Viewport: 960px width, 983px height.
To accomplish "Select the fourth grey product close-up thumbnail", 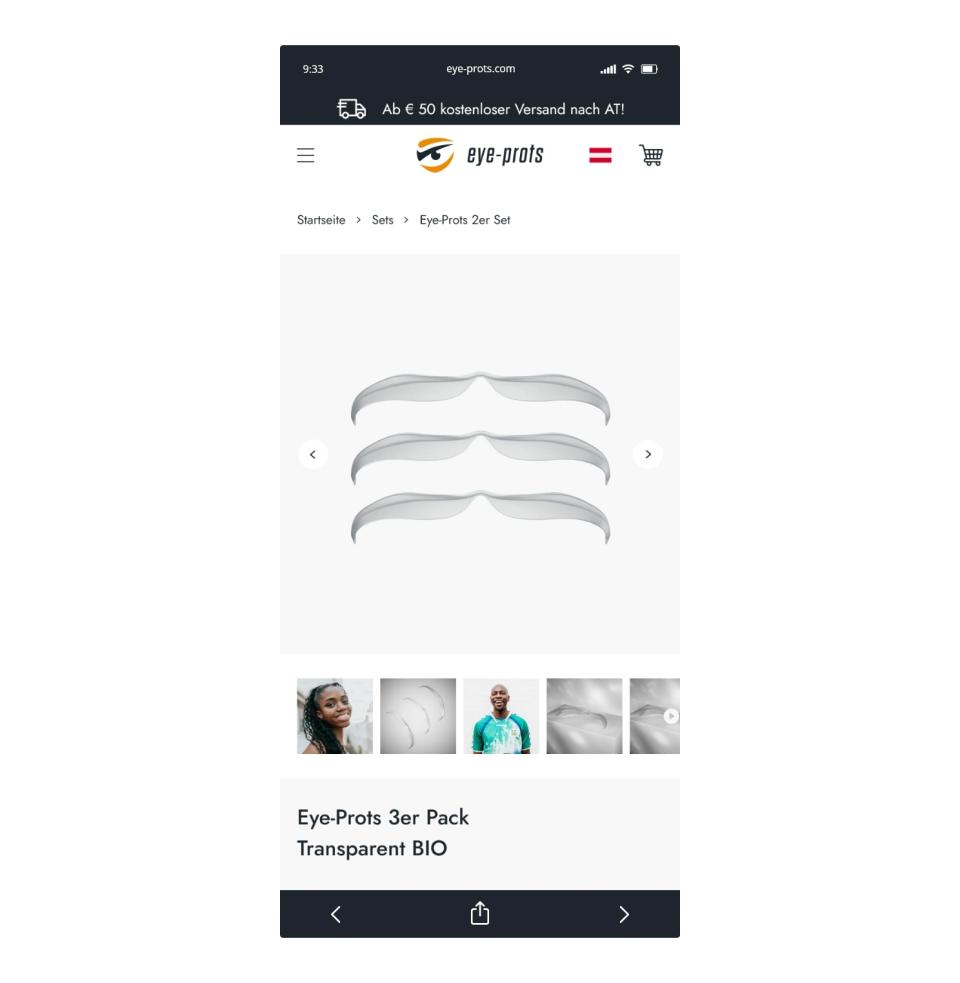I will tap(584, 716).
